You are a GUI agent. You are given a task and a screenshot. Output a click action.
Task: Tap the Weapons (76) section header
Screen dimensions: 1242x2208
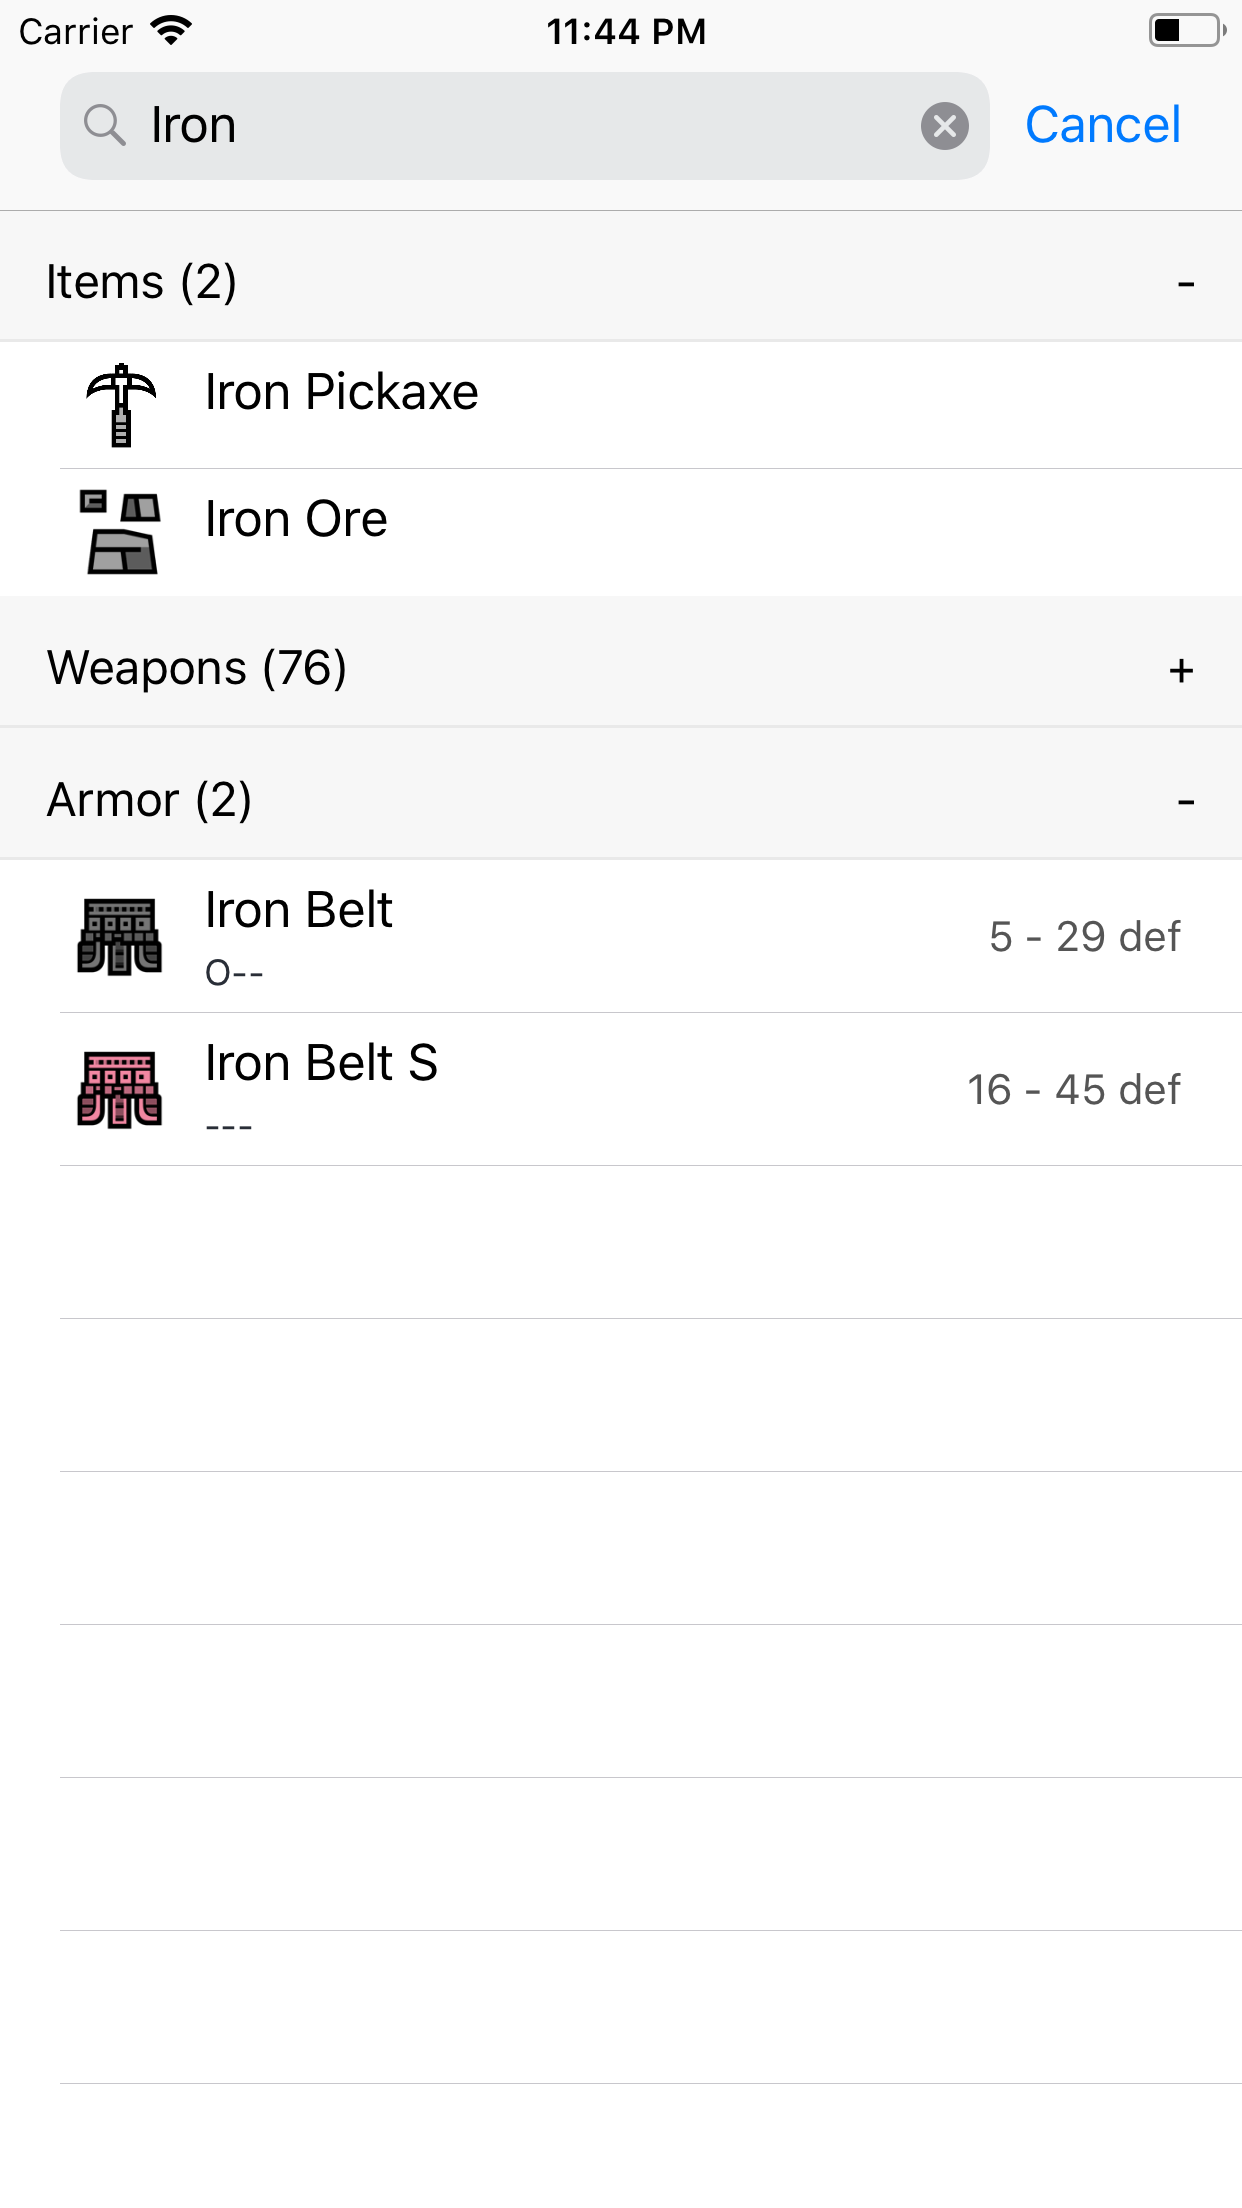tap(197, 668)
